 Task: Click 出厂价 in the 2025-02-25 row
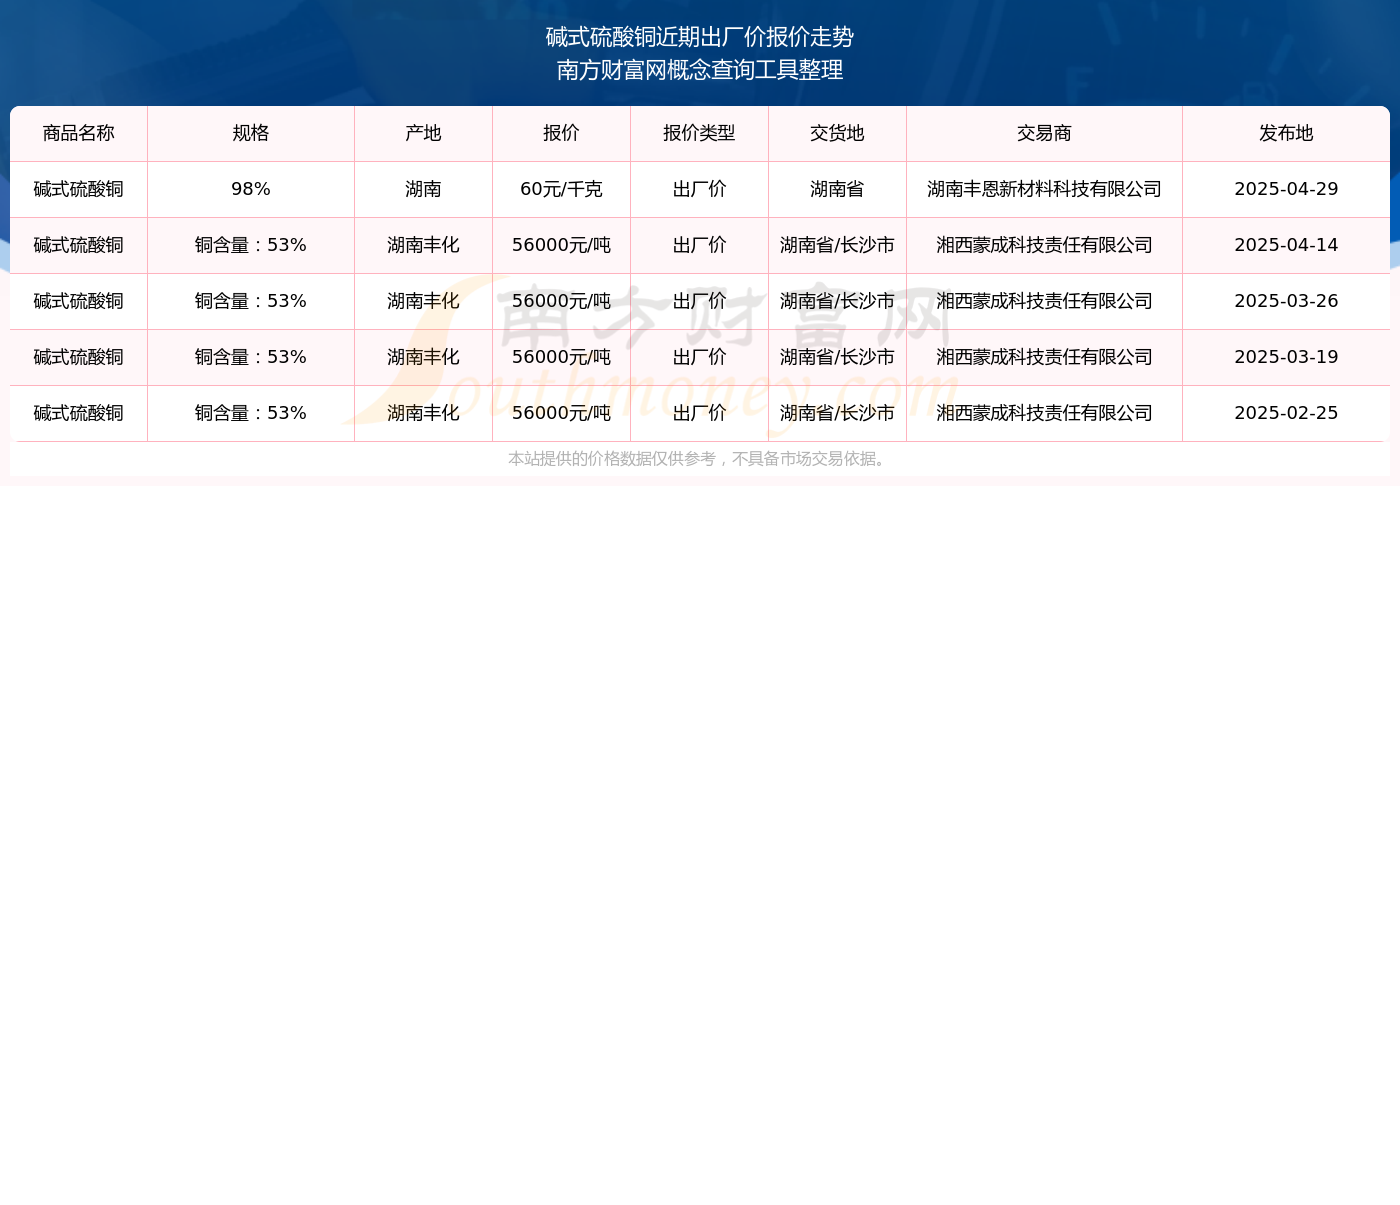699,413
